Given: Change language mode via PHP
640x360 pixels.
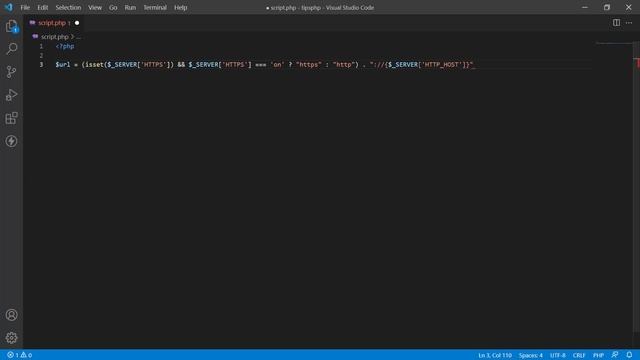Looking at the screenshot, I should [598, 355].
